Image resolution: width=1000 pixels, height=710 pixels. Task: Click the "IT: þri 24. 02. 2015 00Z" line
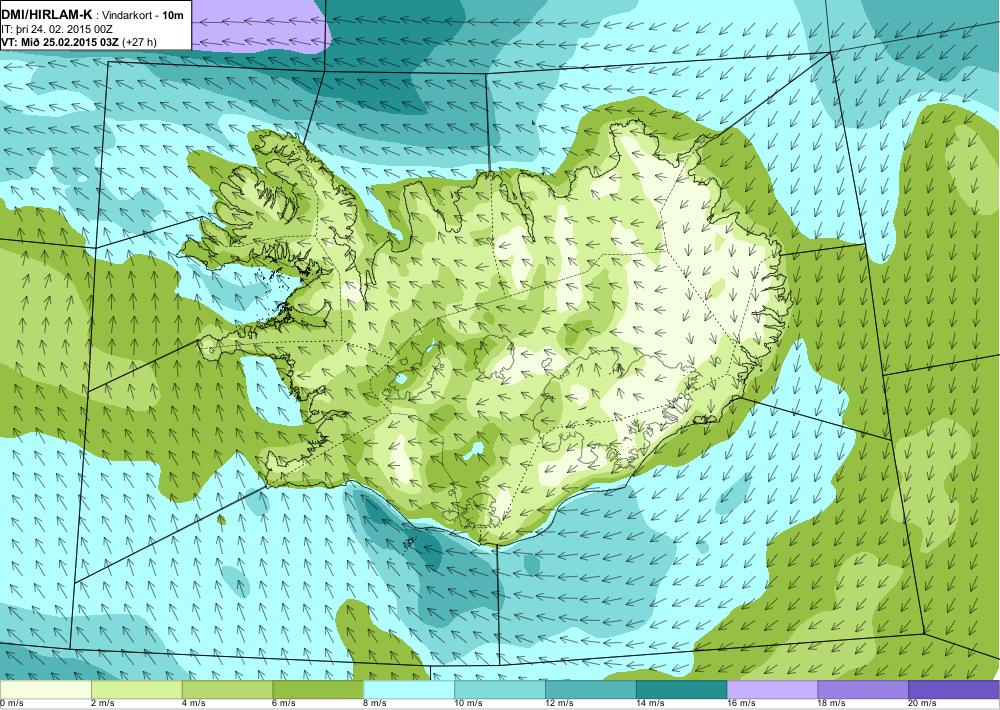pos(59,29)
